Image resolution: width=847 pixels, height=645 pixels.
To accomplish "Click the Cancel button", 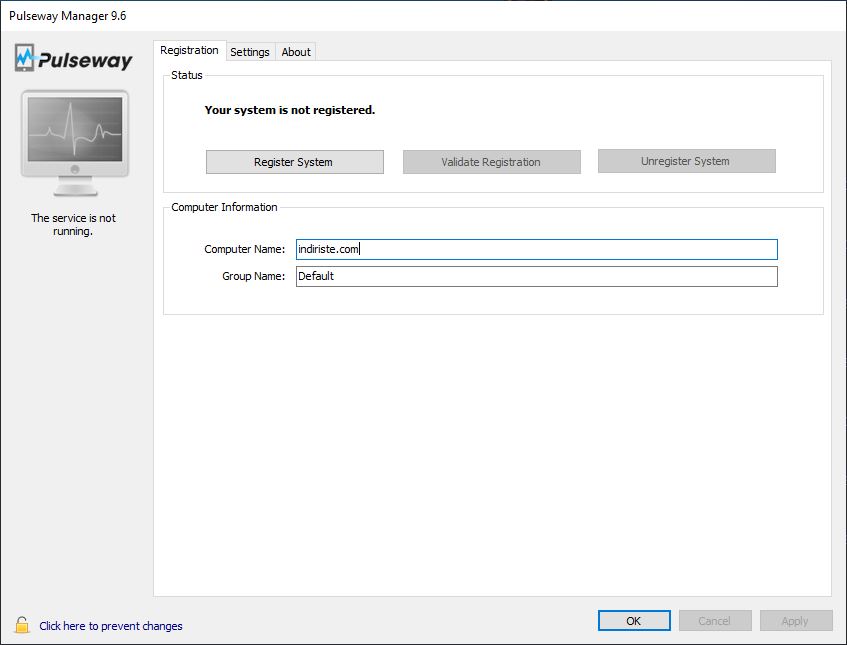I will click(x=715, y=621).
